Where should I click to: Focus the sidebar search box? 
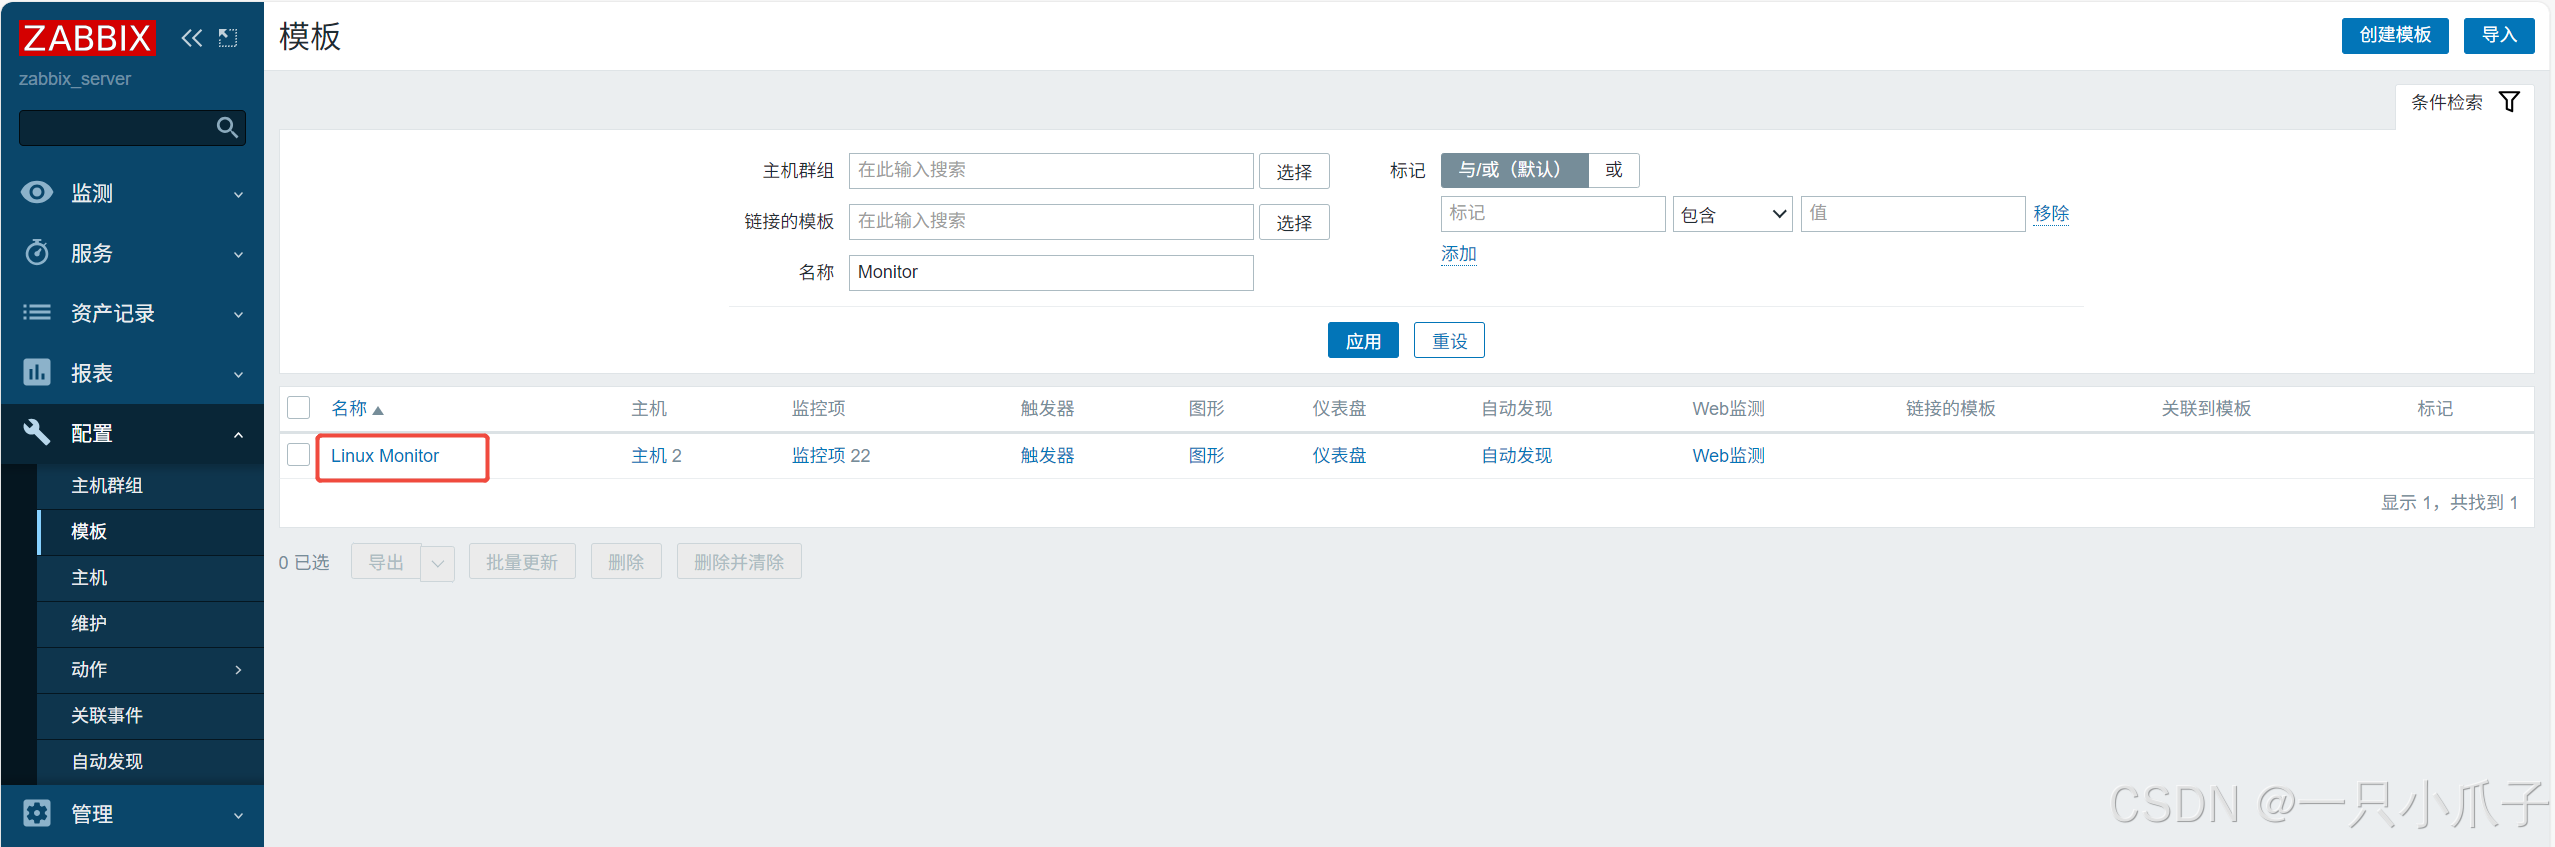click(x=132, y=128)
